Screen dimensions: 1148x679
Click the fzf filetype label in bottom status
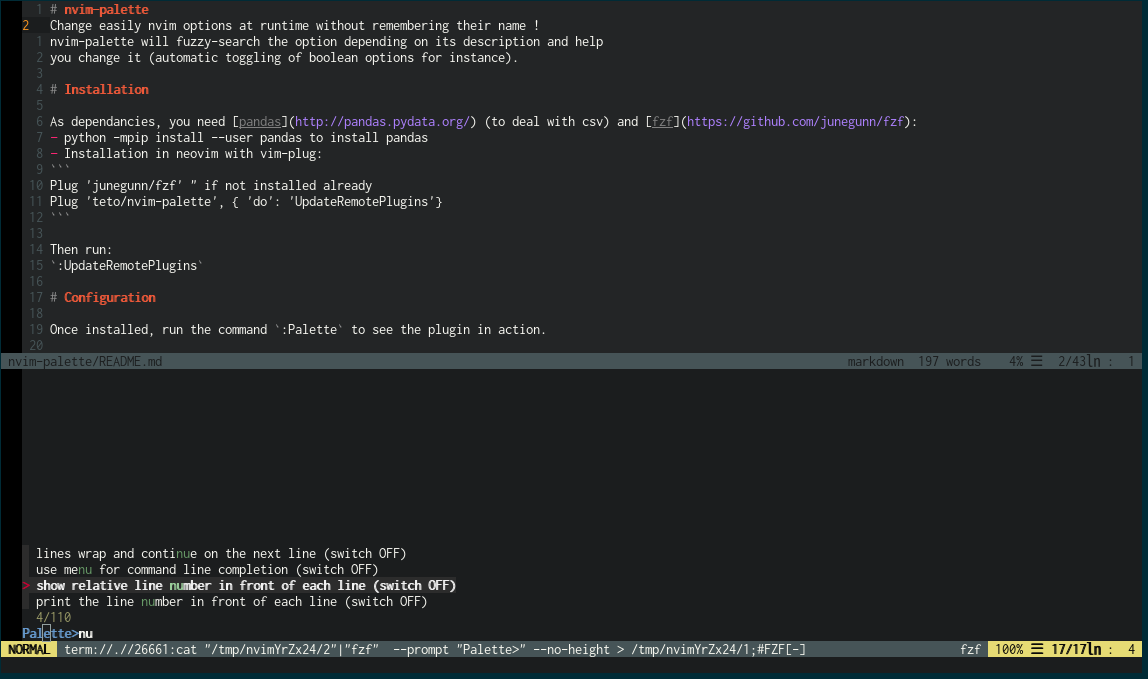[x=971, y=650]
